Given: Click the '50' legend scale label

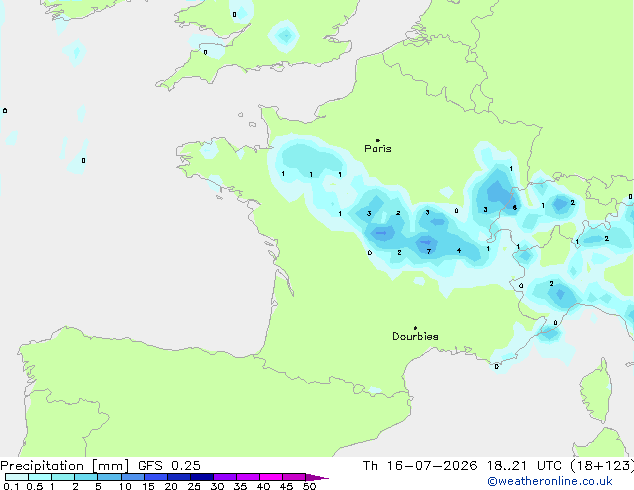Looking at the screenshot, I should tap(310, 486).
